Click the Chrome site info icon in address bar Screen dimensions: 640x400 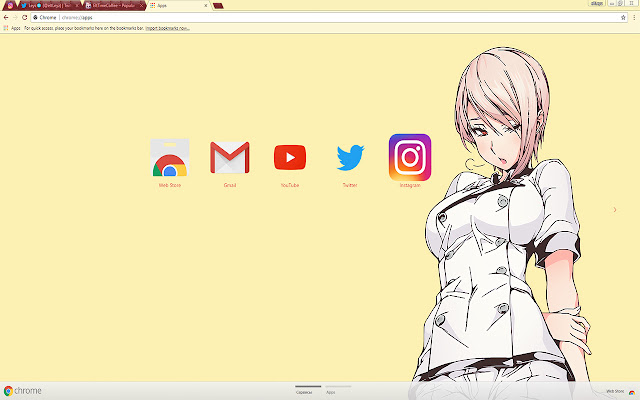click(36, 18)
